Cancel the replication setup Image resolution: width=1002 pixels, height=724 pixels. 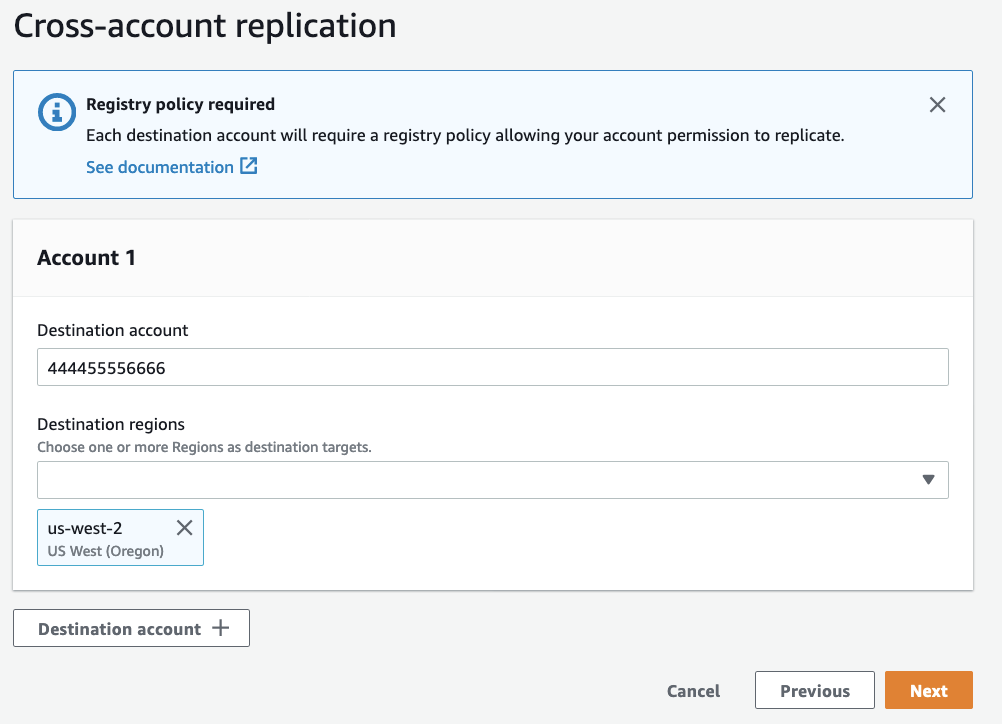(693, 691)
